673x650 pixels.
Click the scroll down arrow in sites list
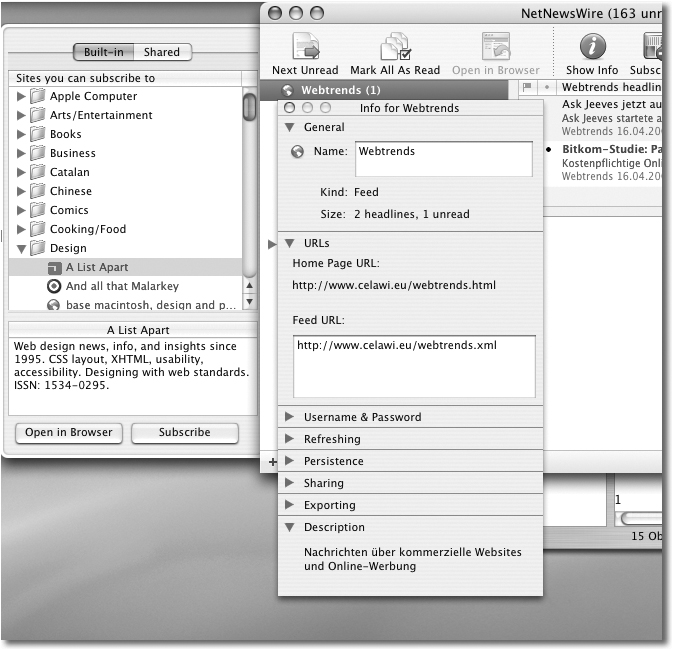[249, 301]
